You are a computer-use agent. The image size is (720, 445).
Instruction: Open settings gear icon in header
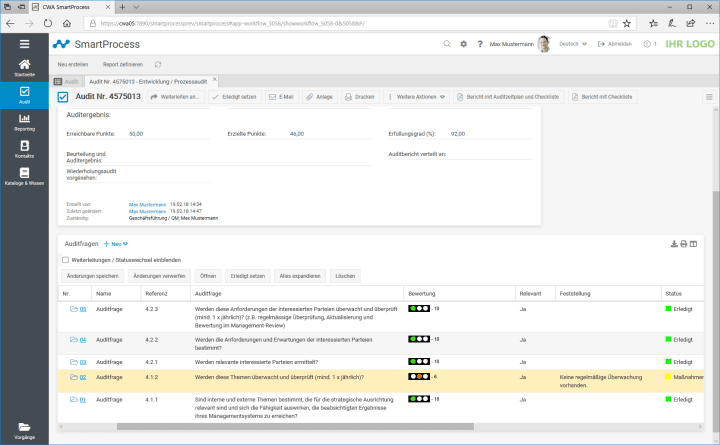coord(463,44)
